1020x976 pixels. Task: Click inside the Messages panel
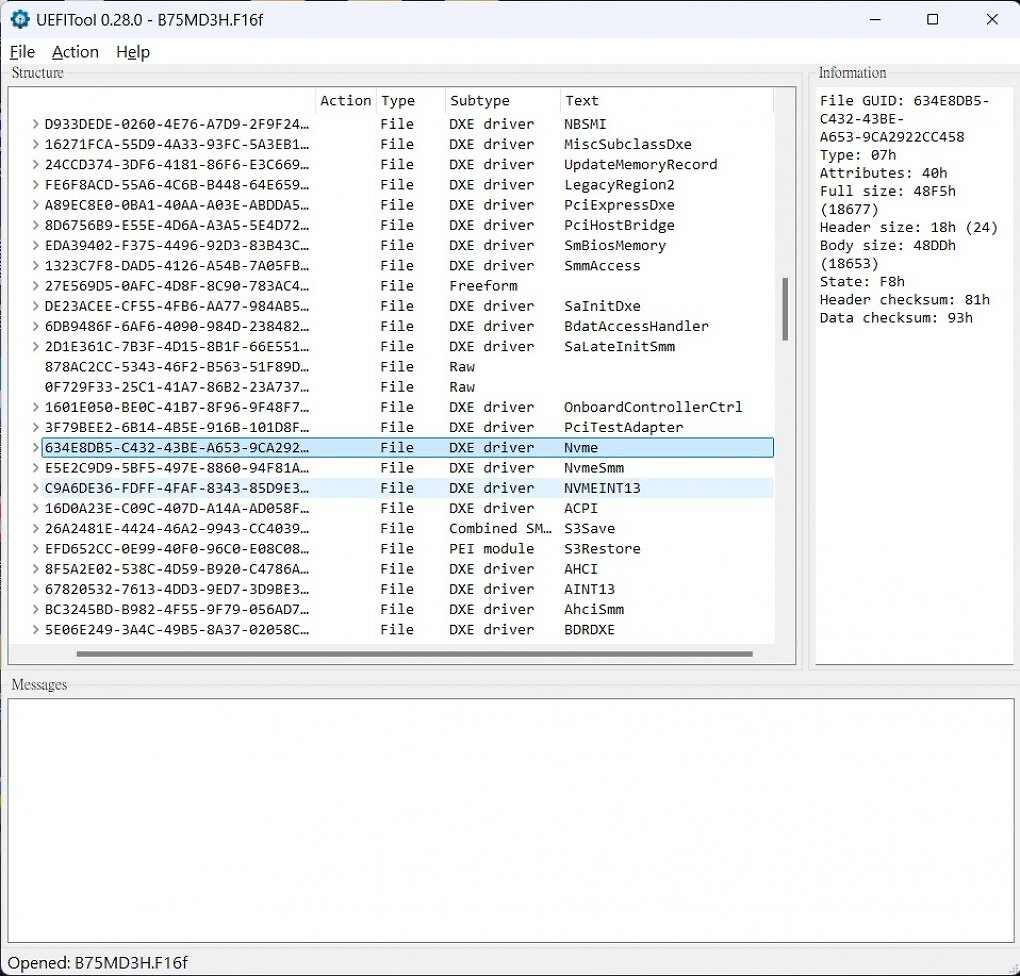pyautogui.click(x=511, y=820)
